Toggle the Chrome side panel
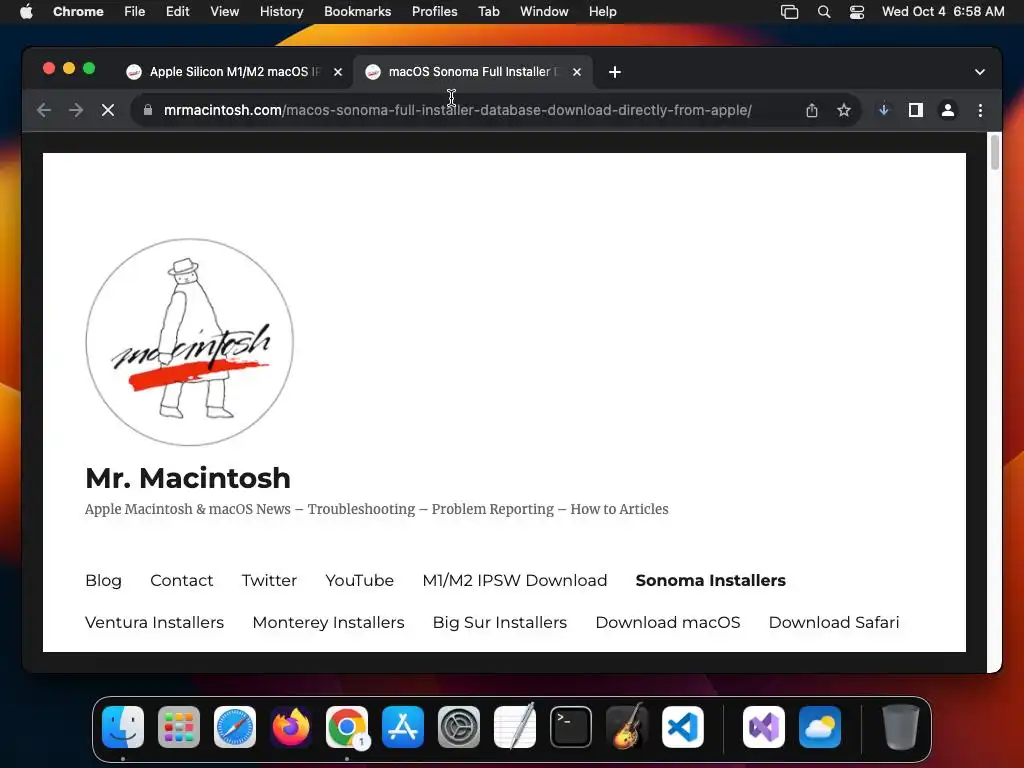Image resolution: width=1024 pixels, height=768 pixels. (x=916, y=110)
